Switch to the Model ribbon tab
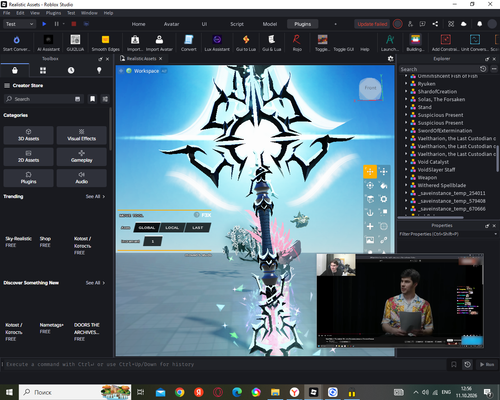This screenshot has height=400, width=500. 270,24
